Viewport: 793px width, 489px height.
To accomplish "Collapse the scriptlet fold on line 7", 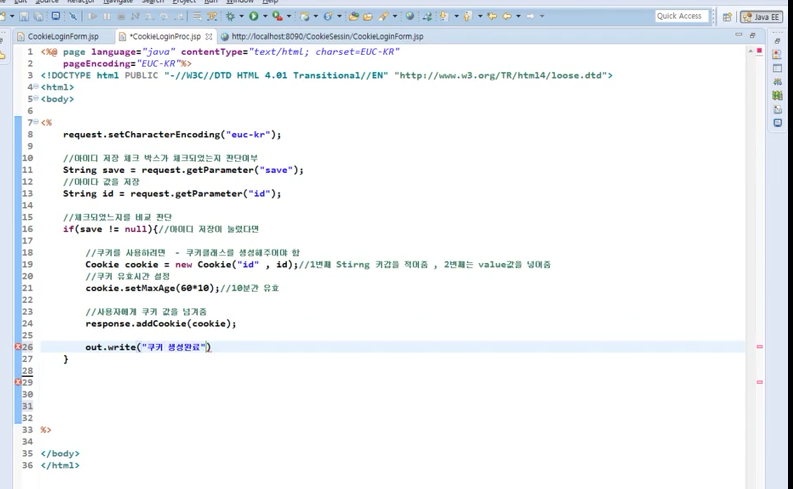I will [x=36, y=122].
